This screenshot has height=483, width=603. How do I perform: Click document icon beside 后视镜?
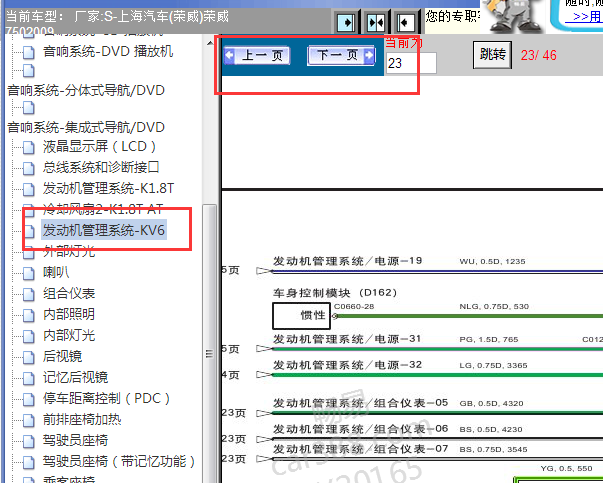coord(28,357)
